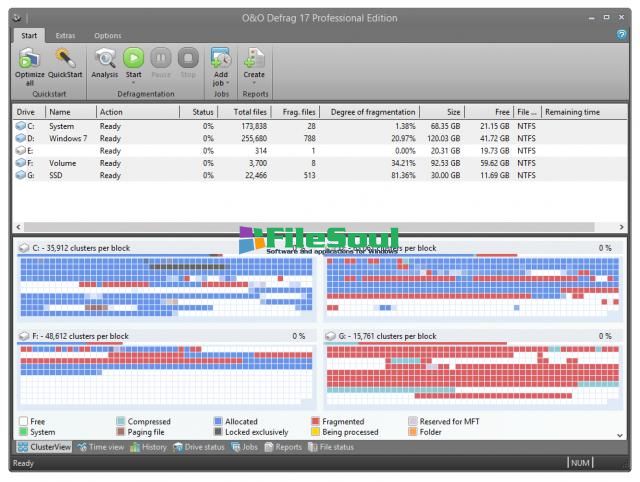Viewport: 640px width, 482px height.
Task: Click the Optimize all icon
Action: (x=29, y=60)
